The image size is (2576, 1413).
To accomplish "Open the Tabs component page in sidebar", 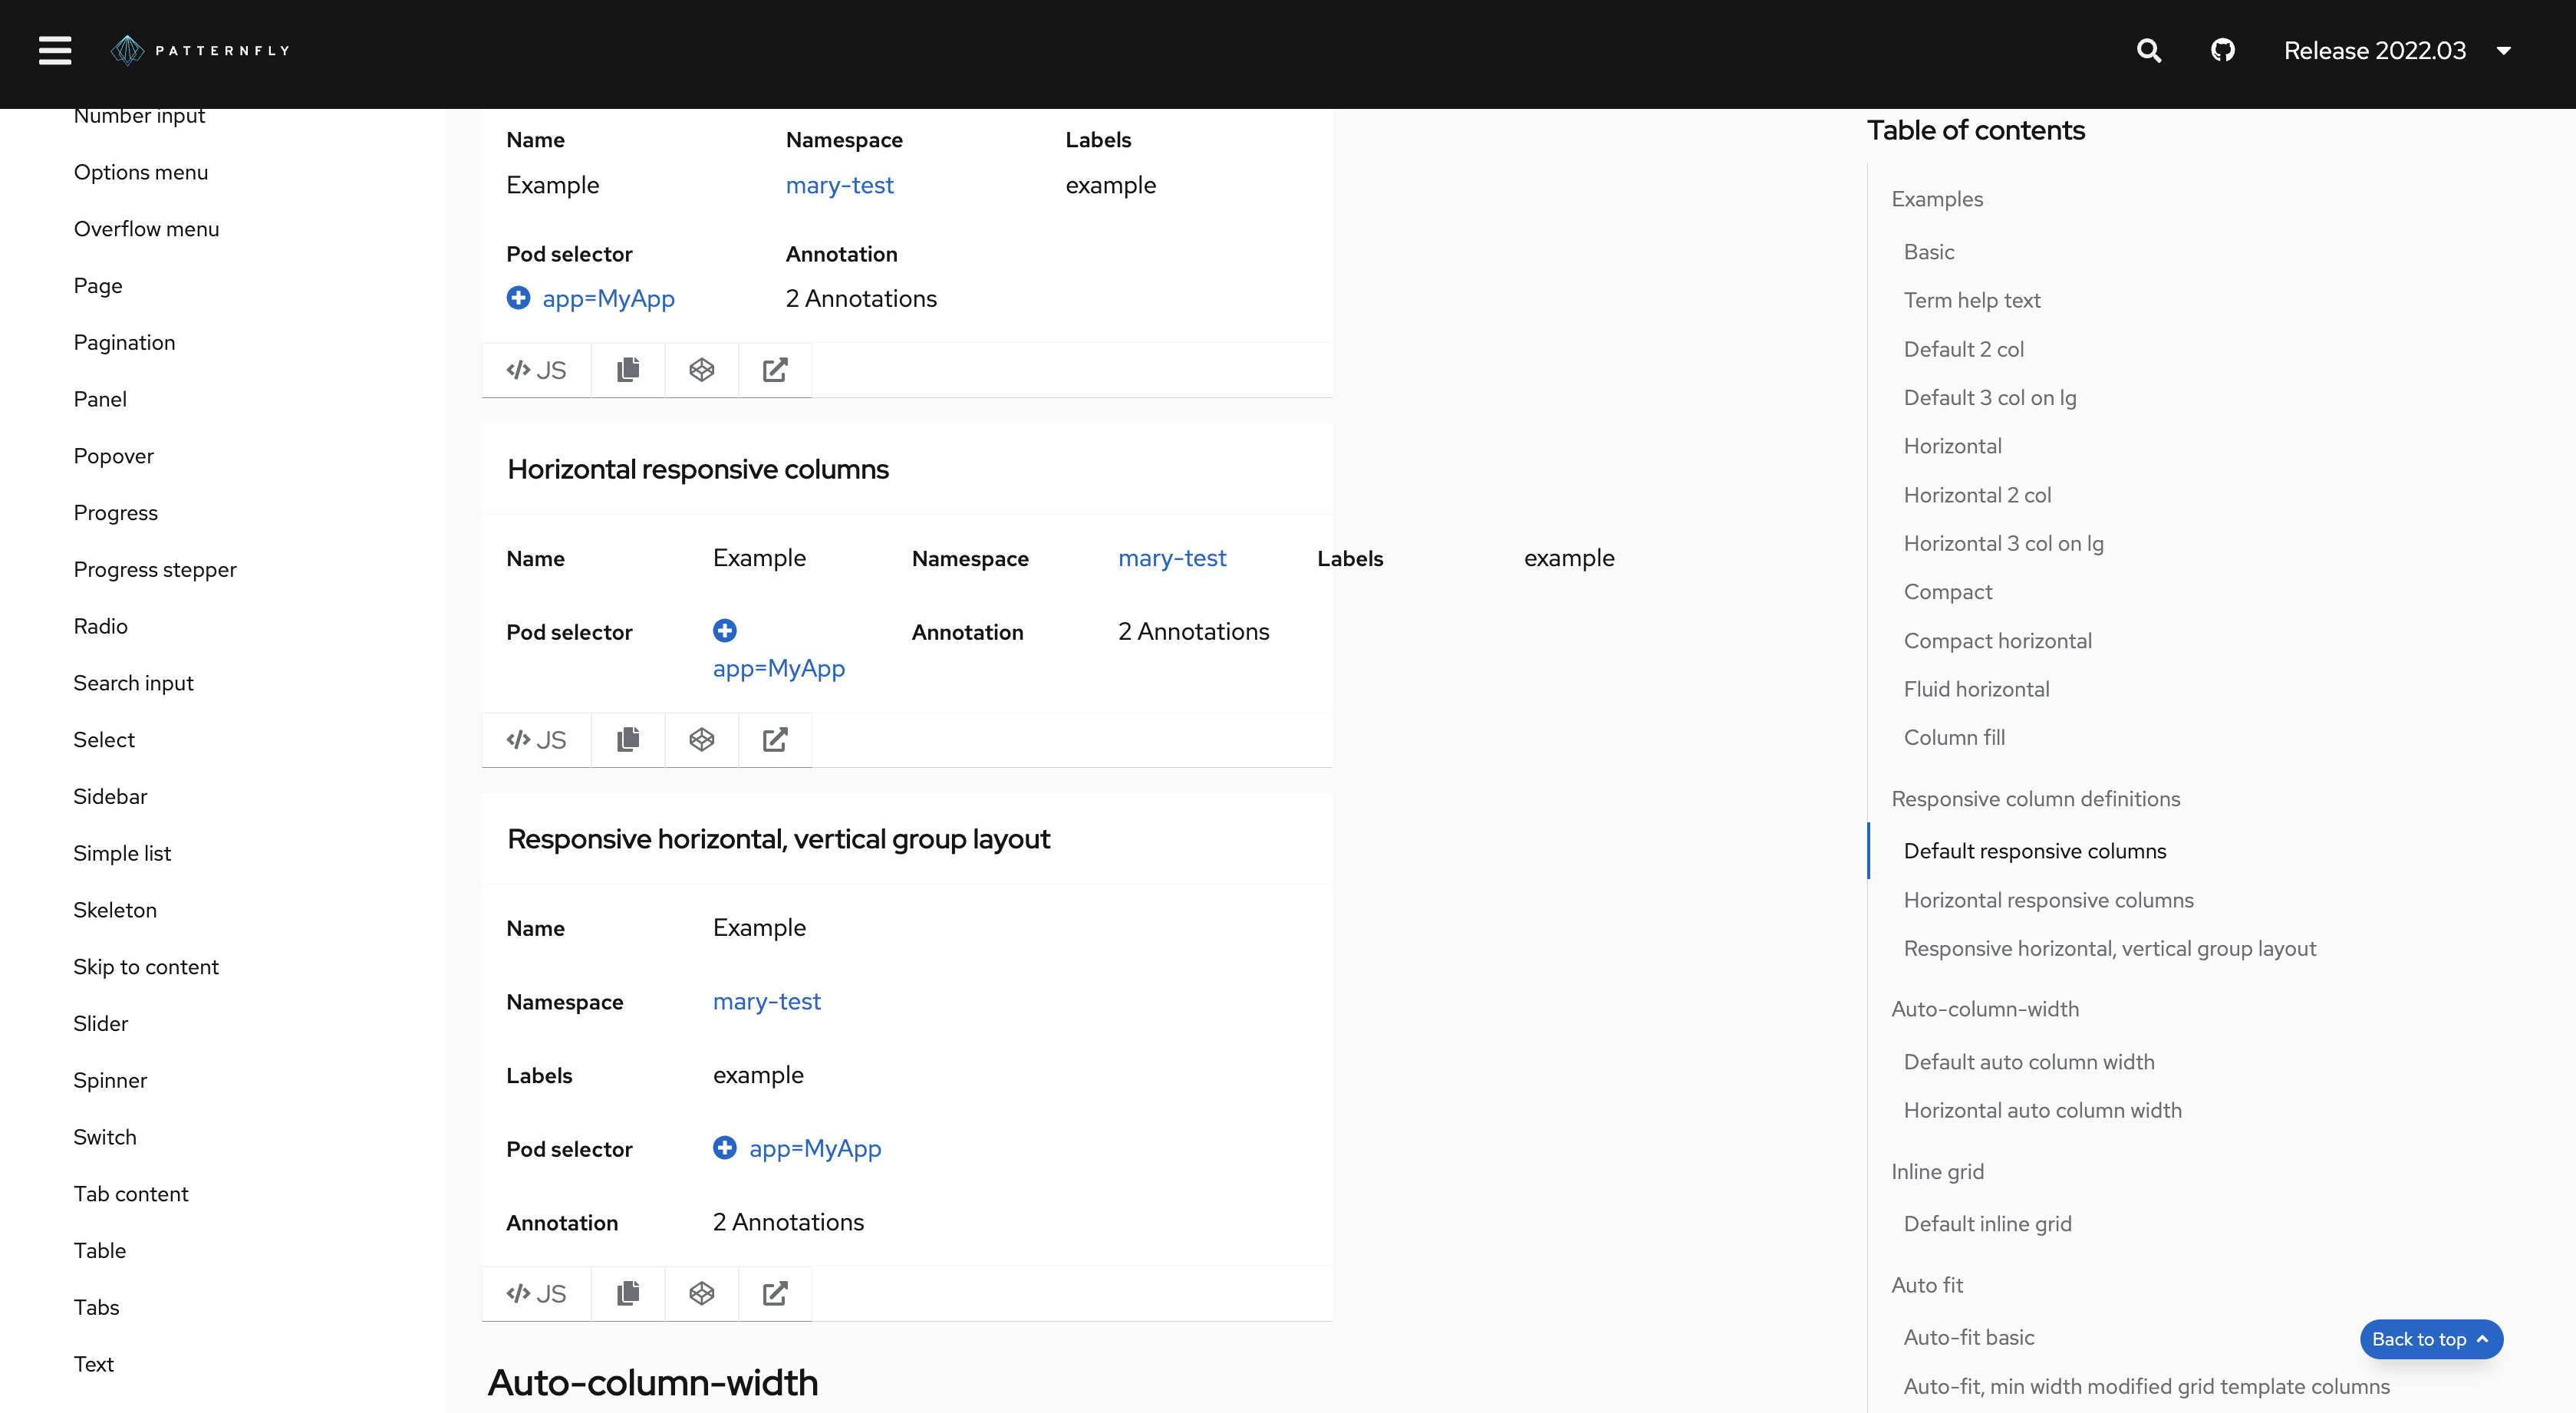I will (x=96, y=1307).
